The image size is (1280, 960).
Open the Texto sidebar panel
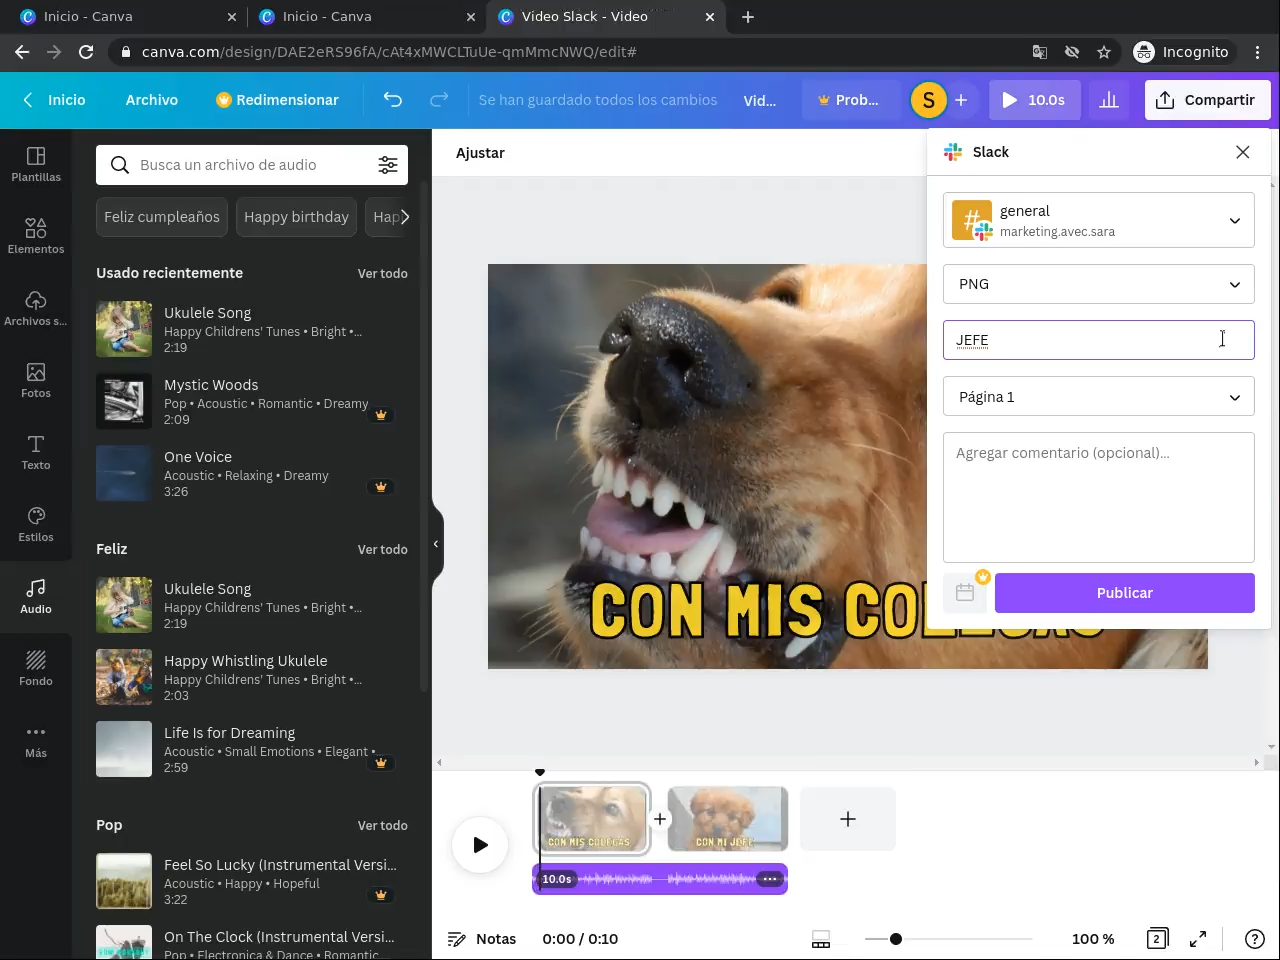pos(36,452)
